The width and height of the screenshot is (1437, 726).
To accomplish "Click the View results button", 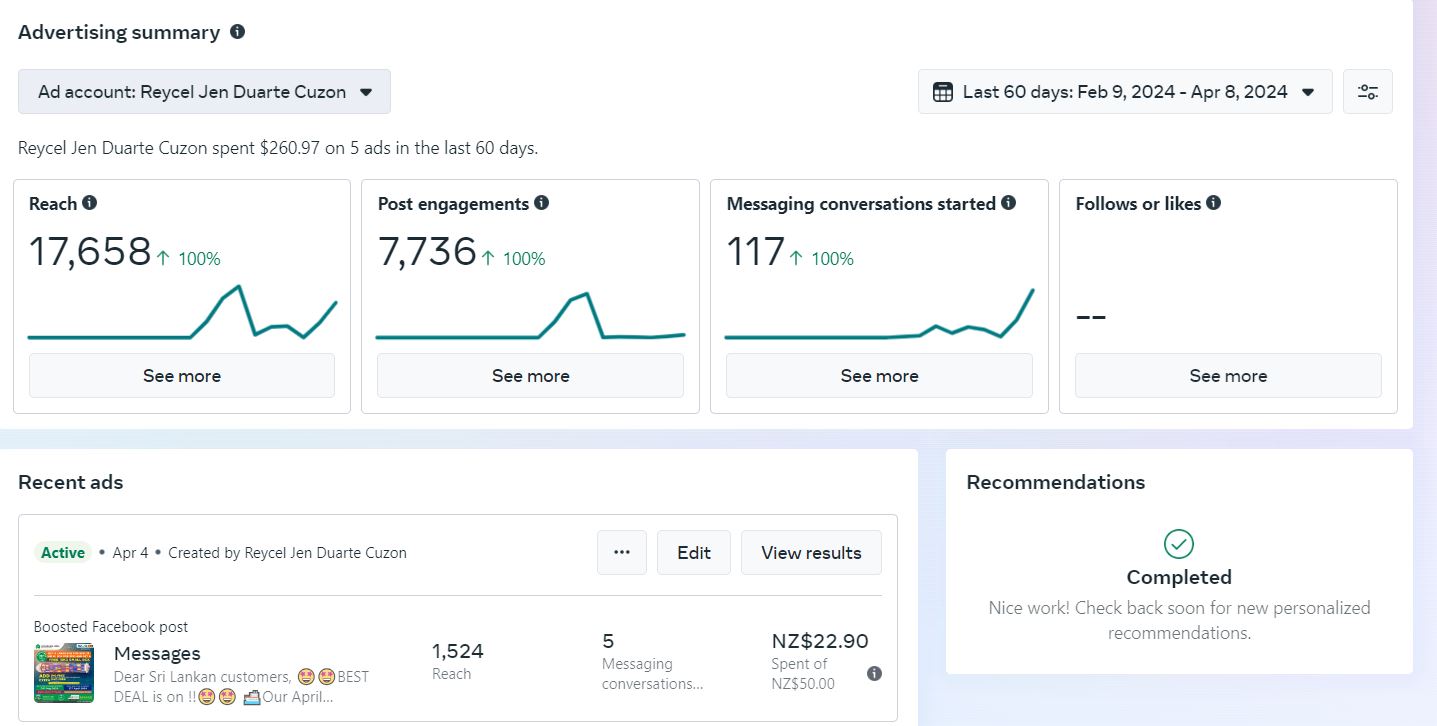I will point(811,552).
